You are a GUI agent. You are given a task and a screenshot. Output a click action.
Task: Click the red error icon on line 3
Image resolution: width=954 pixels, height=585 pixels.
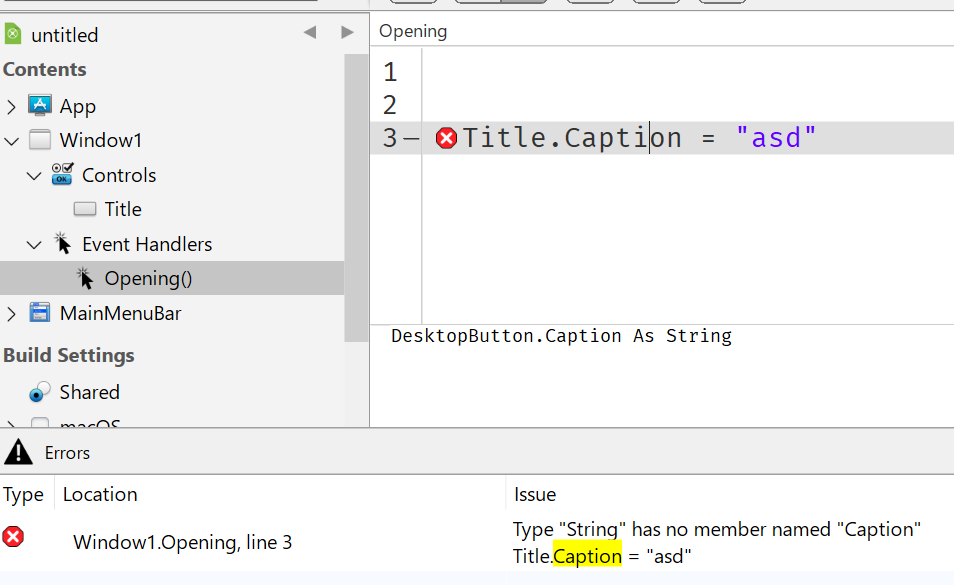[x=447, y=138]
